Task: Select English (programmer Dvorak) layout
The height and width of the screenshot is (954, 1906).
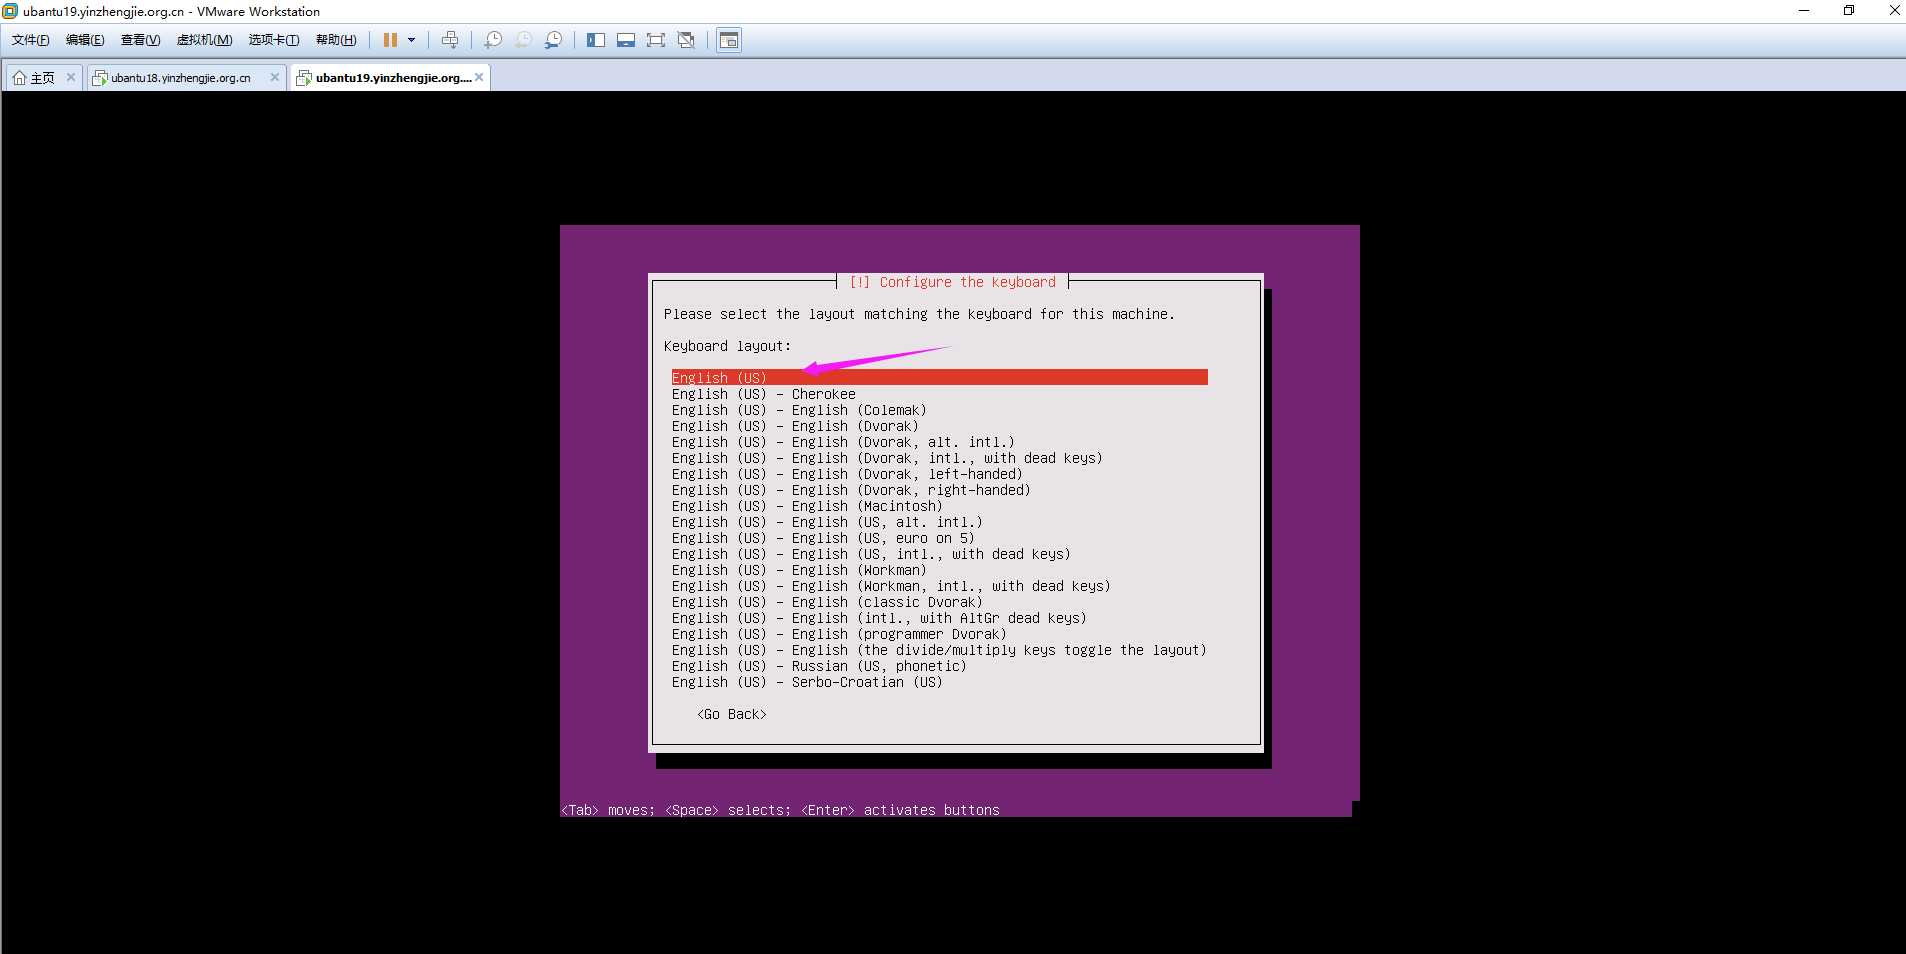Action: coord(839,634)
